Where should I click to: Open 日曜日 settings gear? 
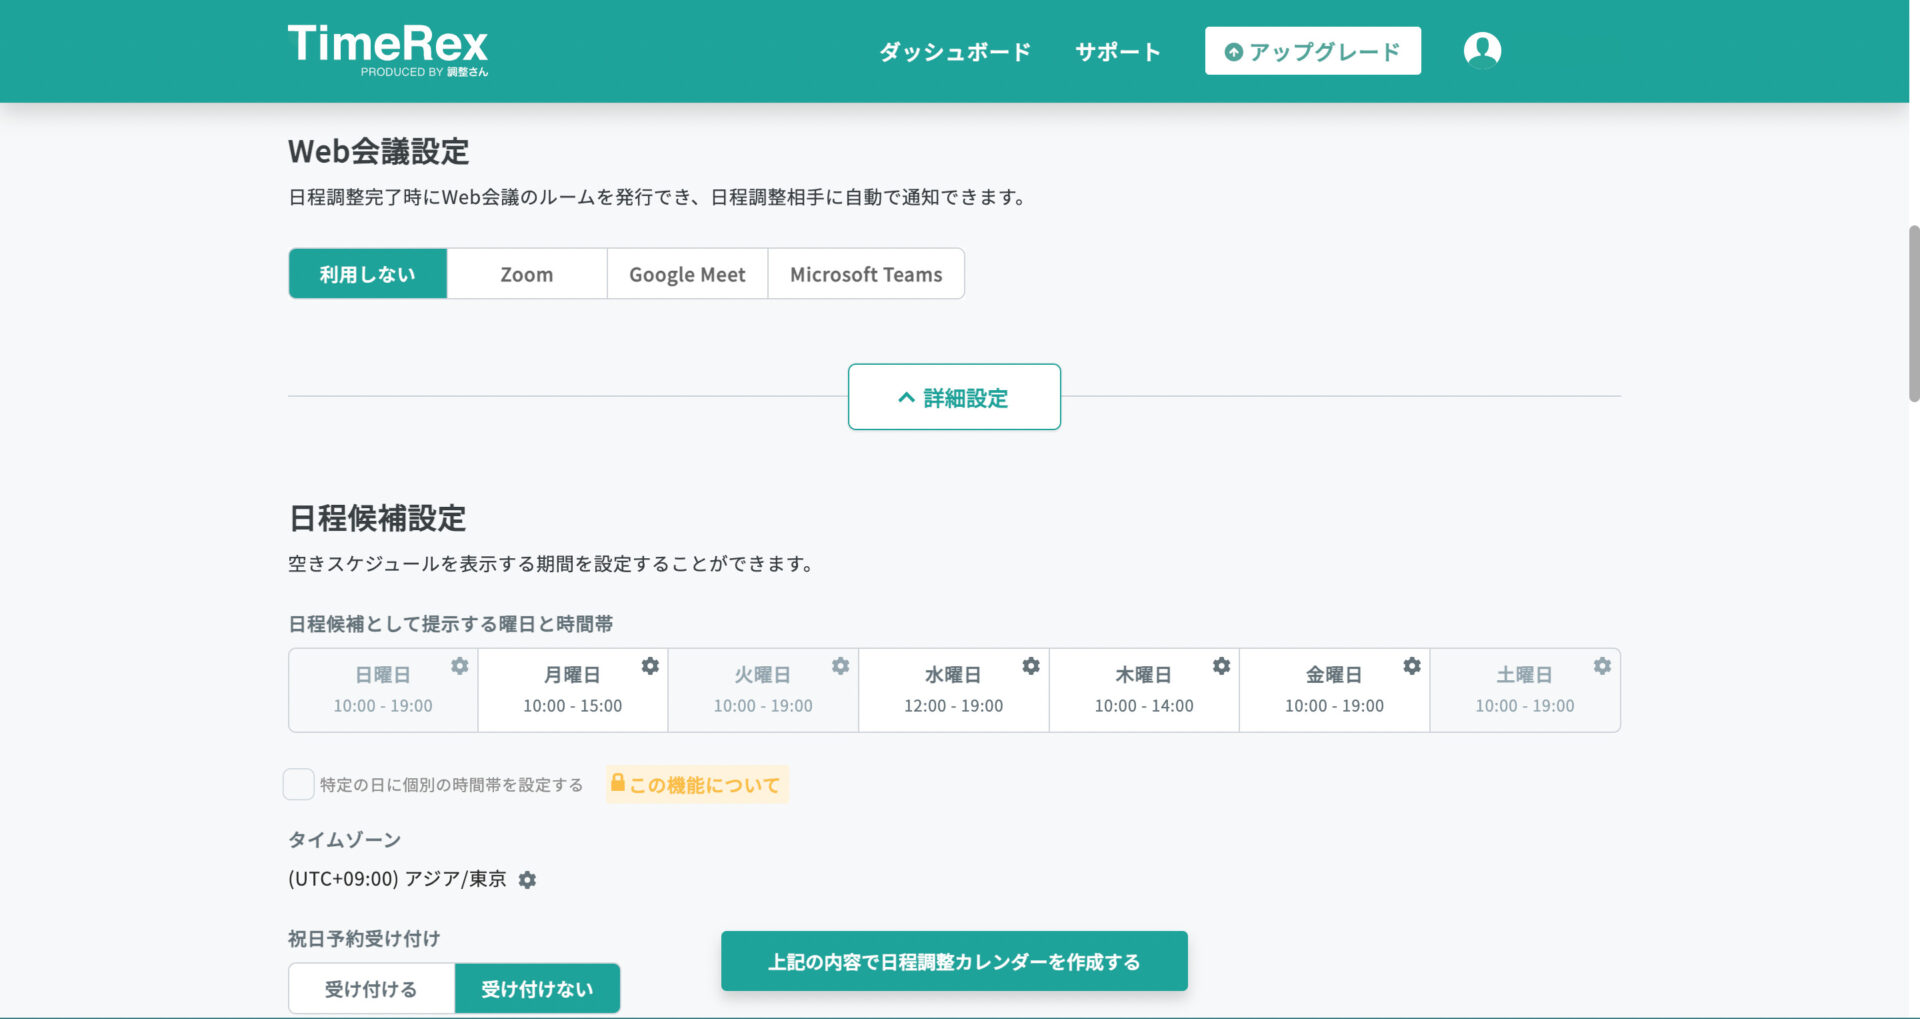click(460, 665)
